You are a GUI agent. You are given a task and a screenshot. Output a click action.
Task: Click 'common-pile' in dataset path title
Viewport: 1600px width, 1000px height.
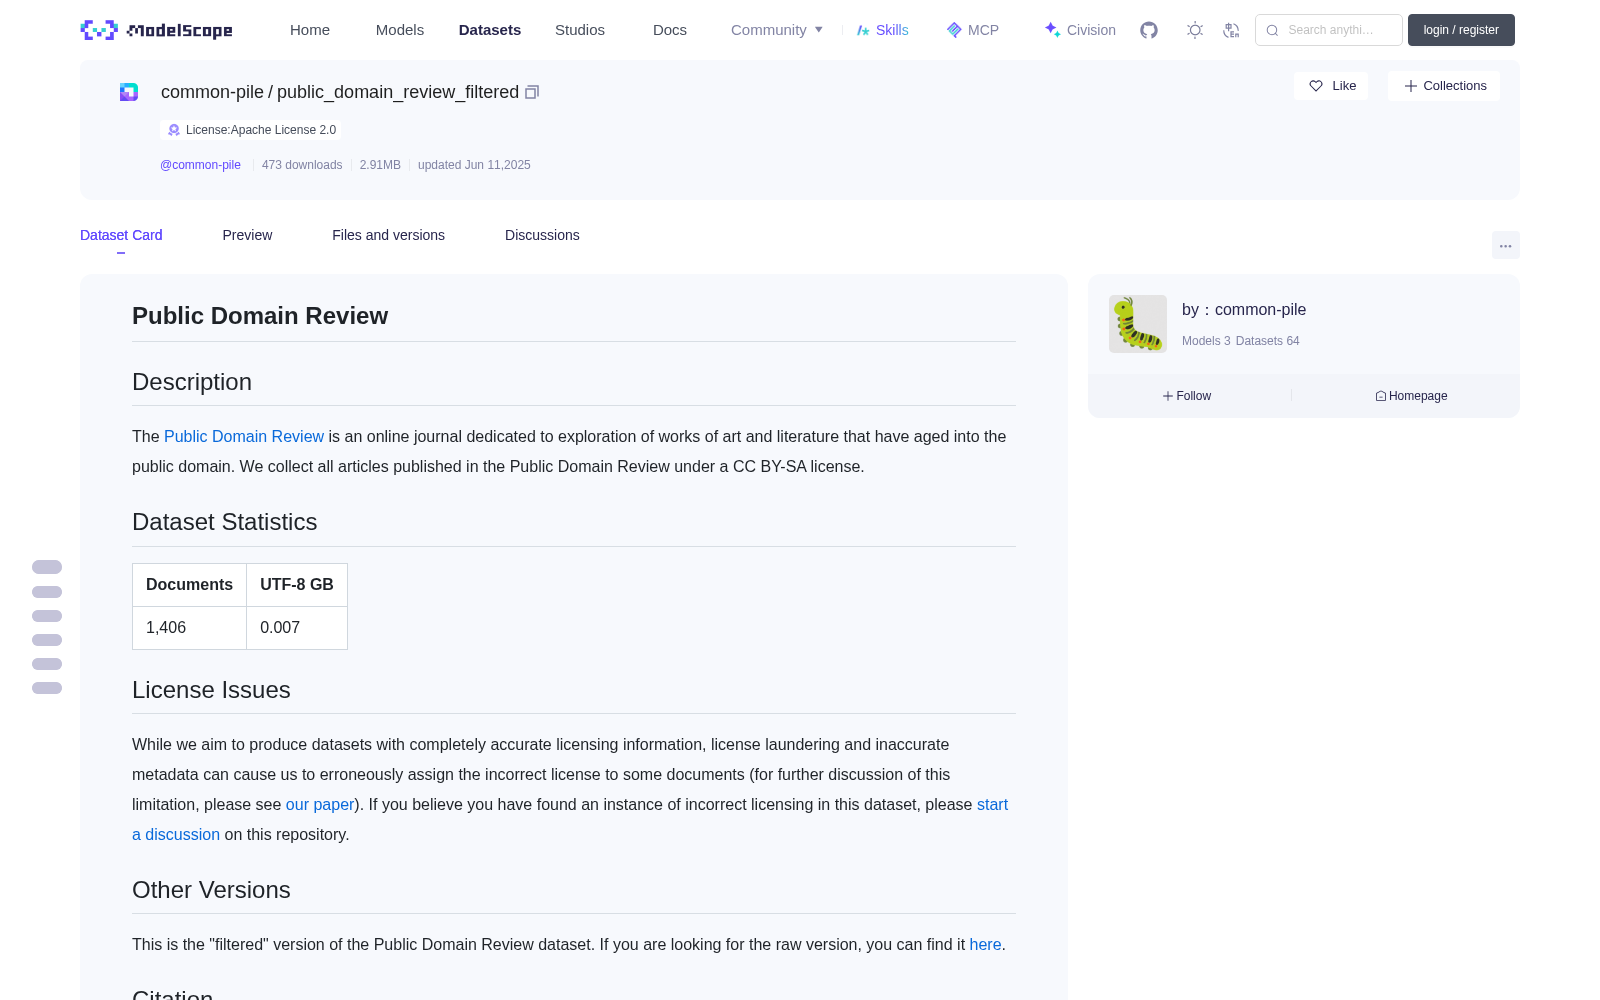pos(212,92)
